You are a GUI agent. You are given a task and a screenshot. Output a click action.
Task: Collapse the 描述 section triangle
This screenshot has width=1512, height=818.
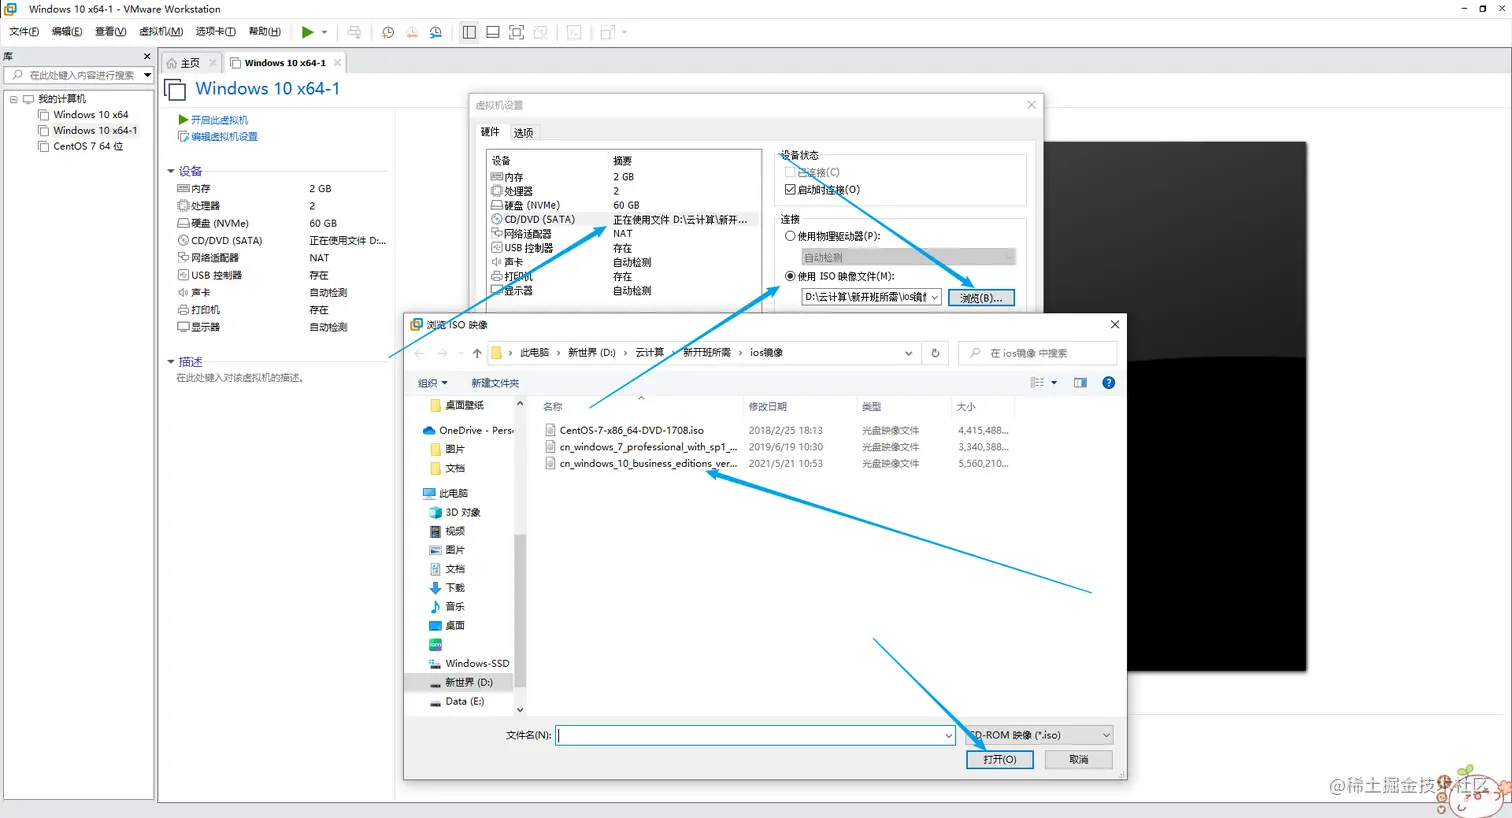tap(171, 362)
